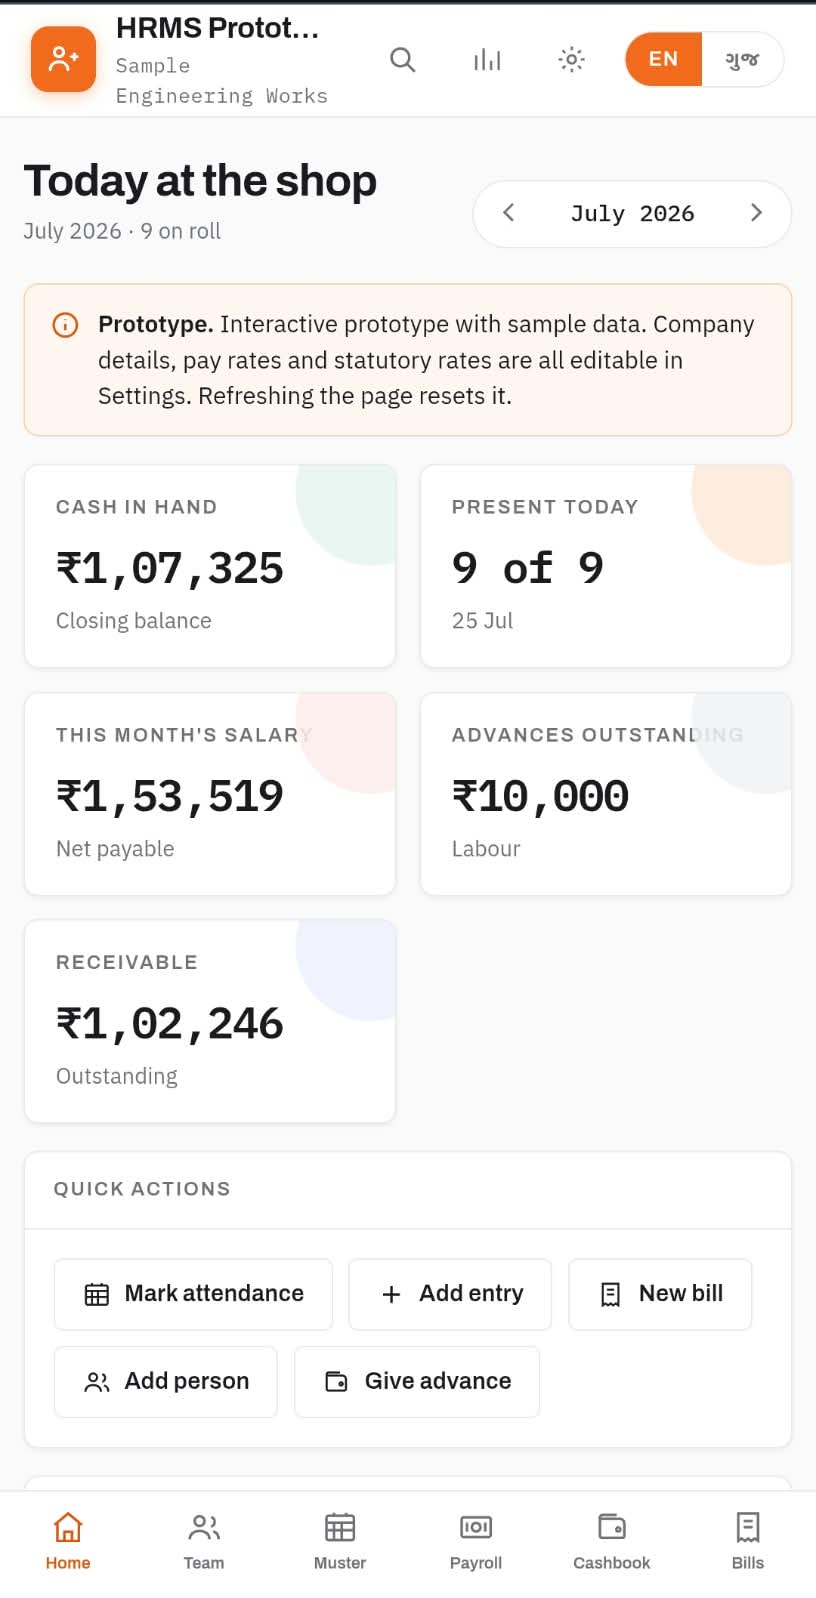Open search with the magnifier icon

402,60
